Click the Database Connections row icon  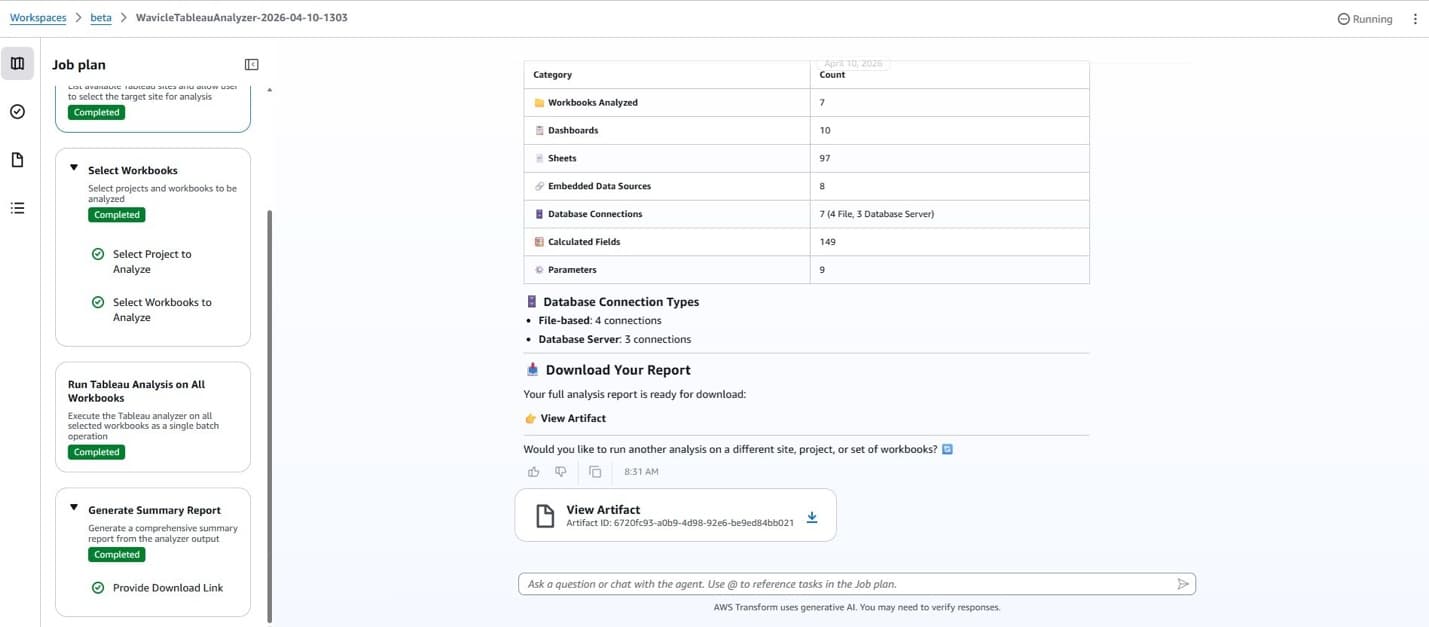click(539, 214)
